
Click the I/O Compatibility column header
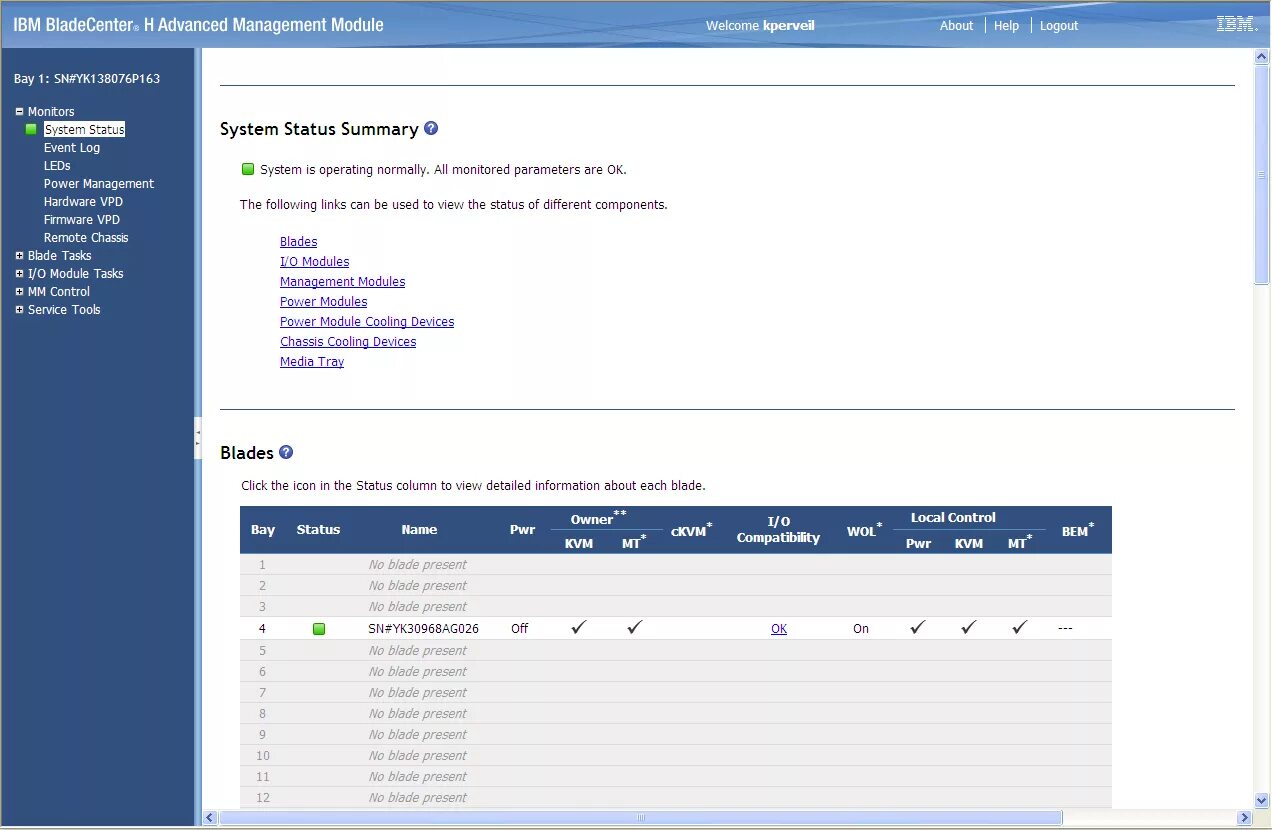[x=778, y=530]
